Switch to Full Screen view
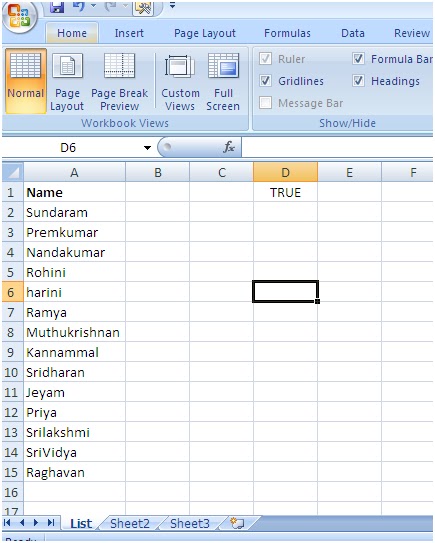This screenshot has height=543, width=435. [223, 82]
